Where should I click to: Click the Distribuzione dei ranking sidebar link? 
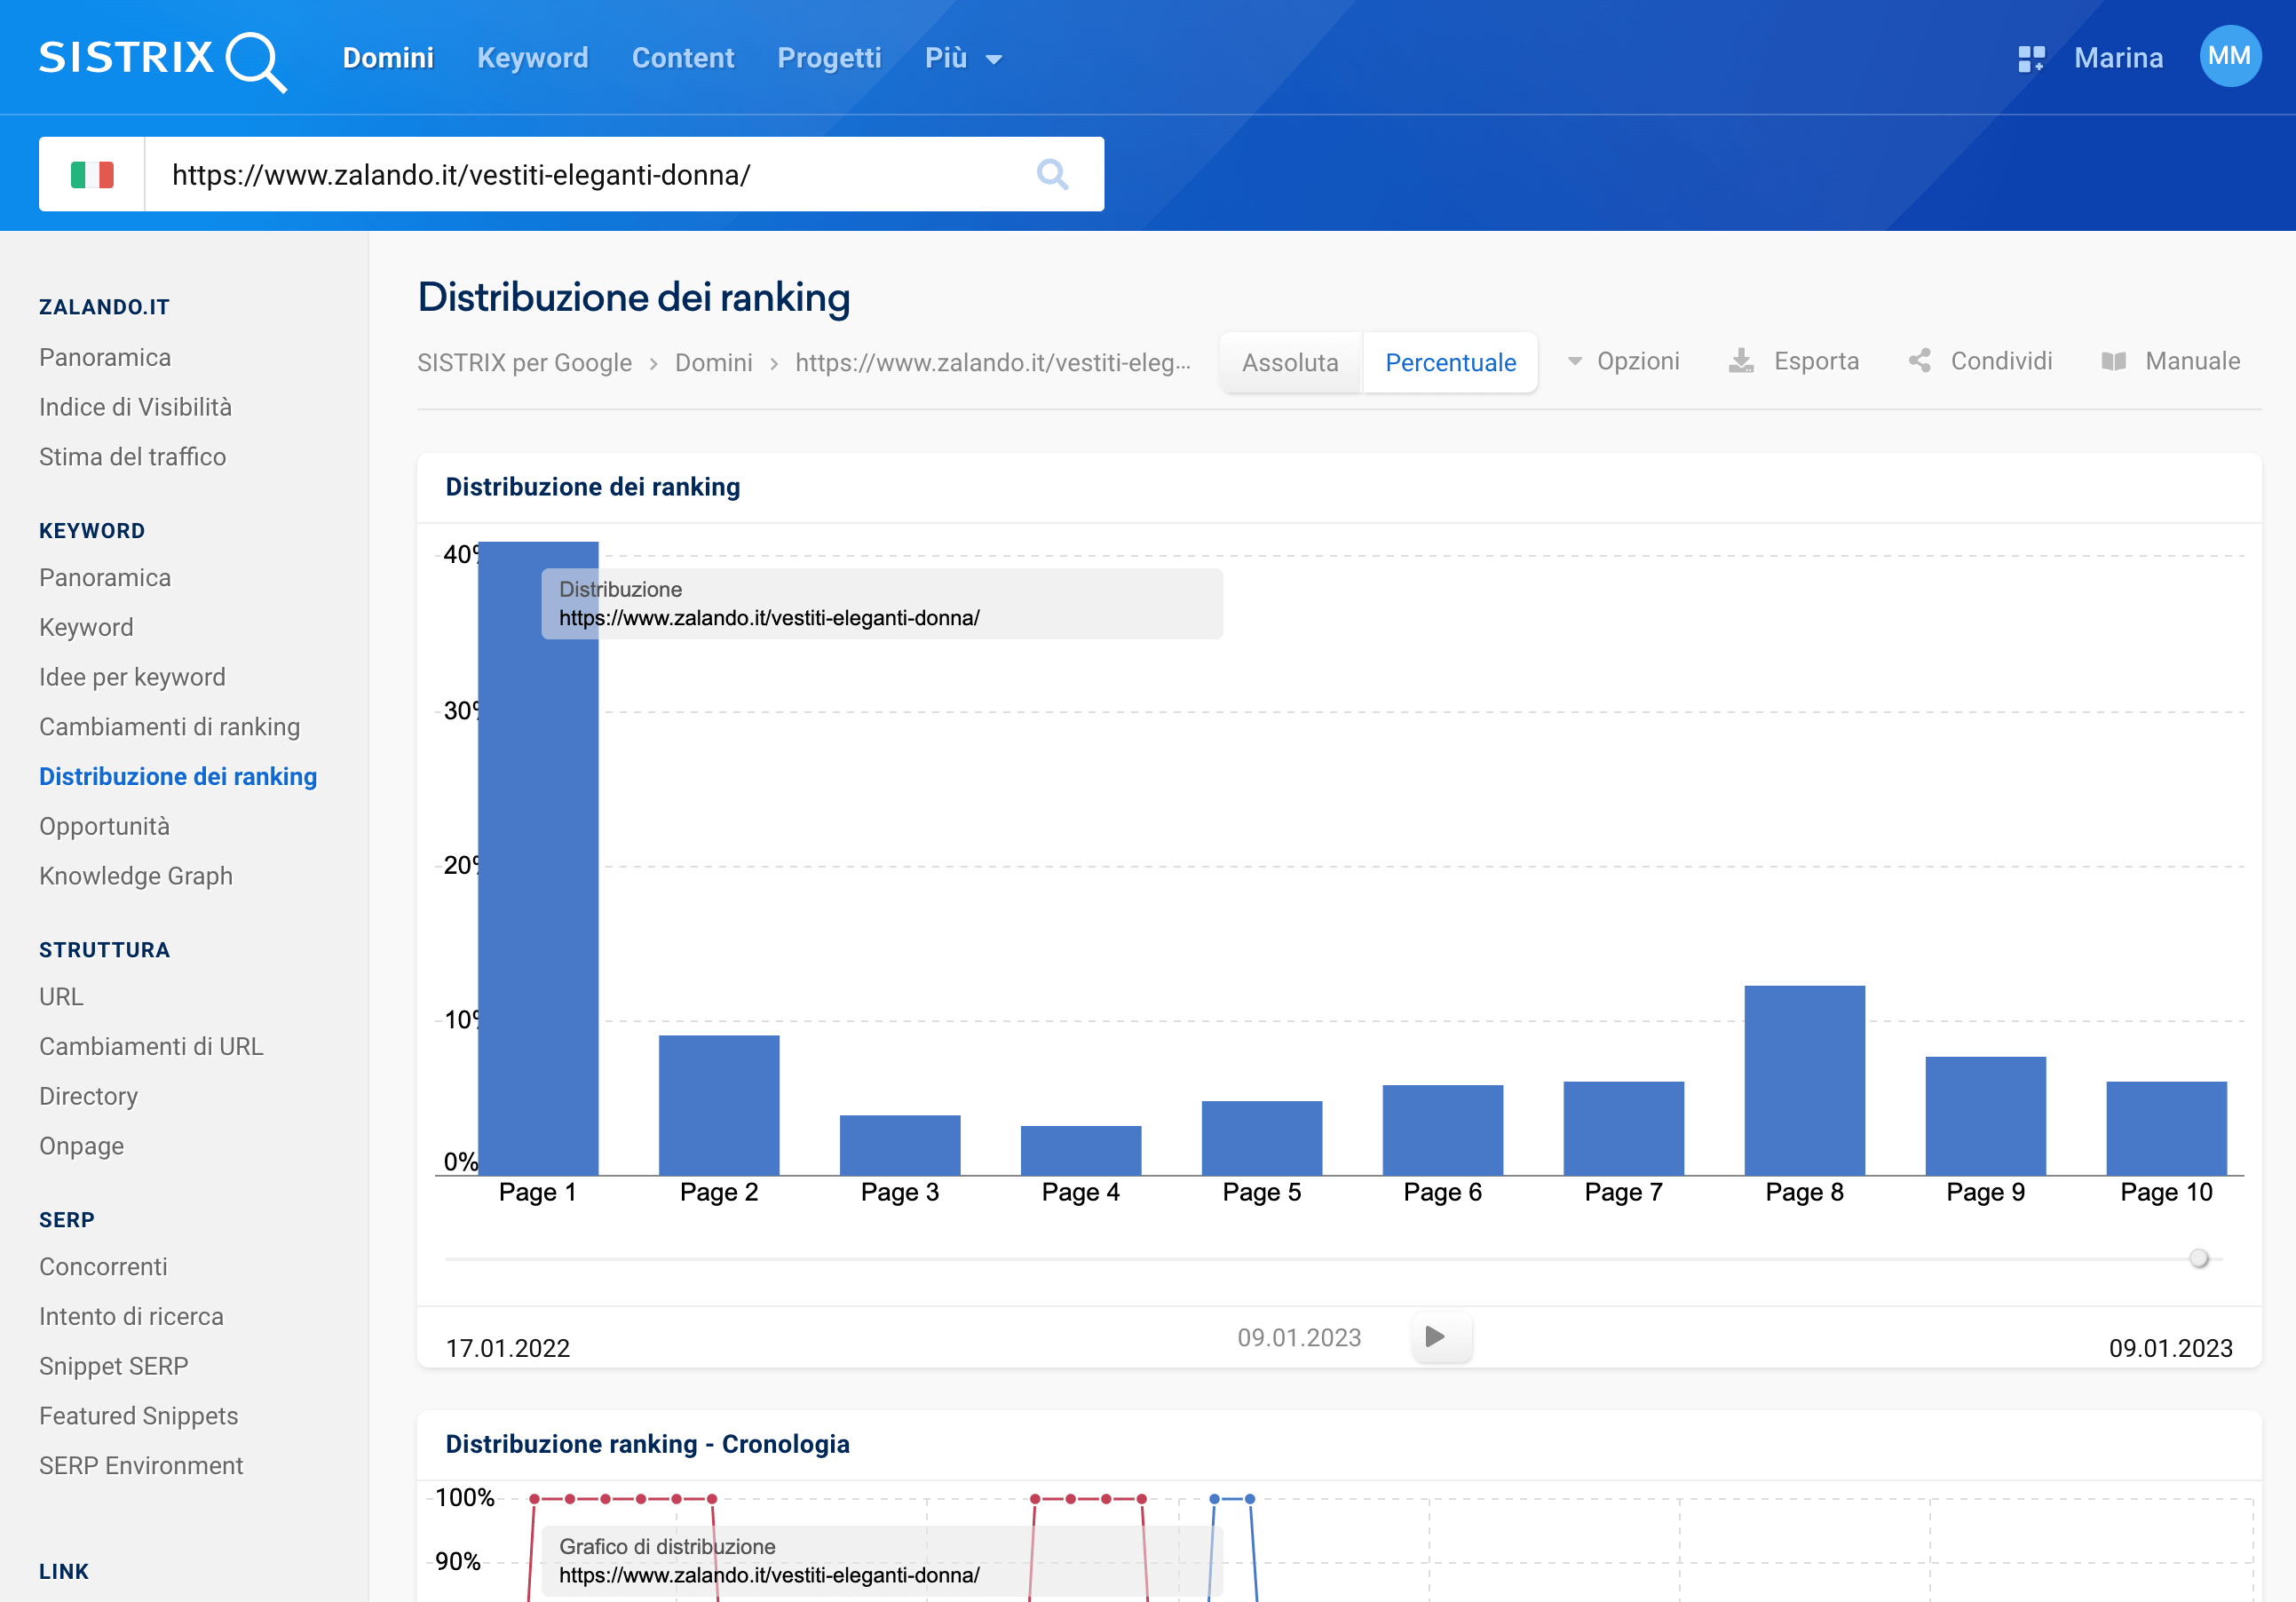(x=179, y=776)
